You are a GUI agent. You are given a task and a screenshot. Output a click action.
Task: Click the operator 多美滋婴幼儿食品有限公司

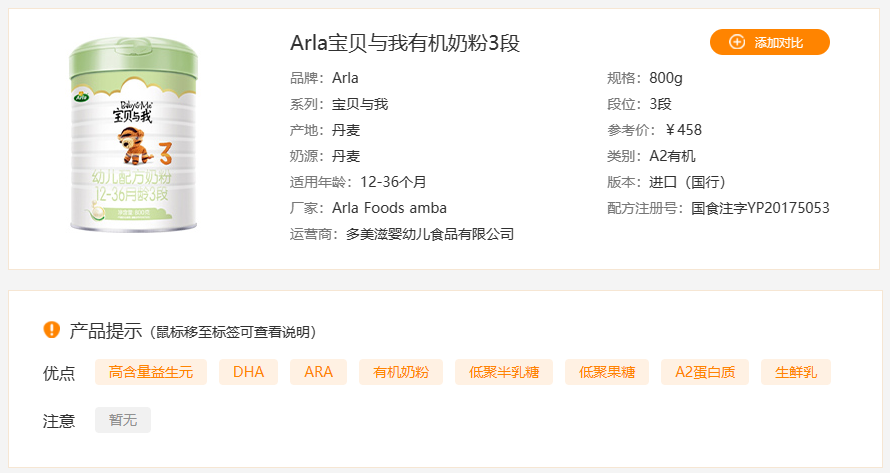(x=430, y=234)
